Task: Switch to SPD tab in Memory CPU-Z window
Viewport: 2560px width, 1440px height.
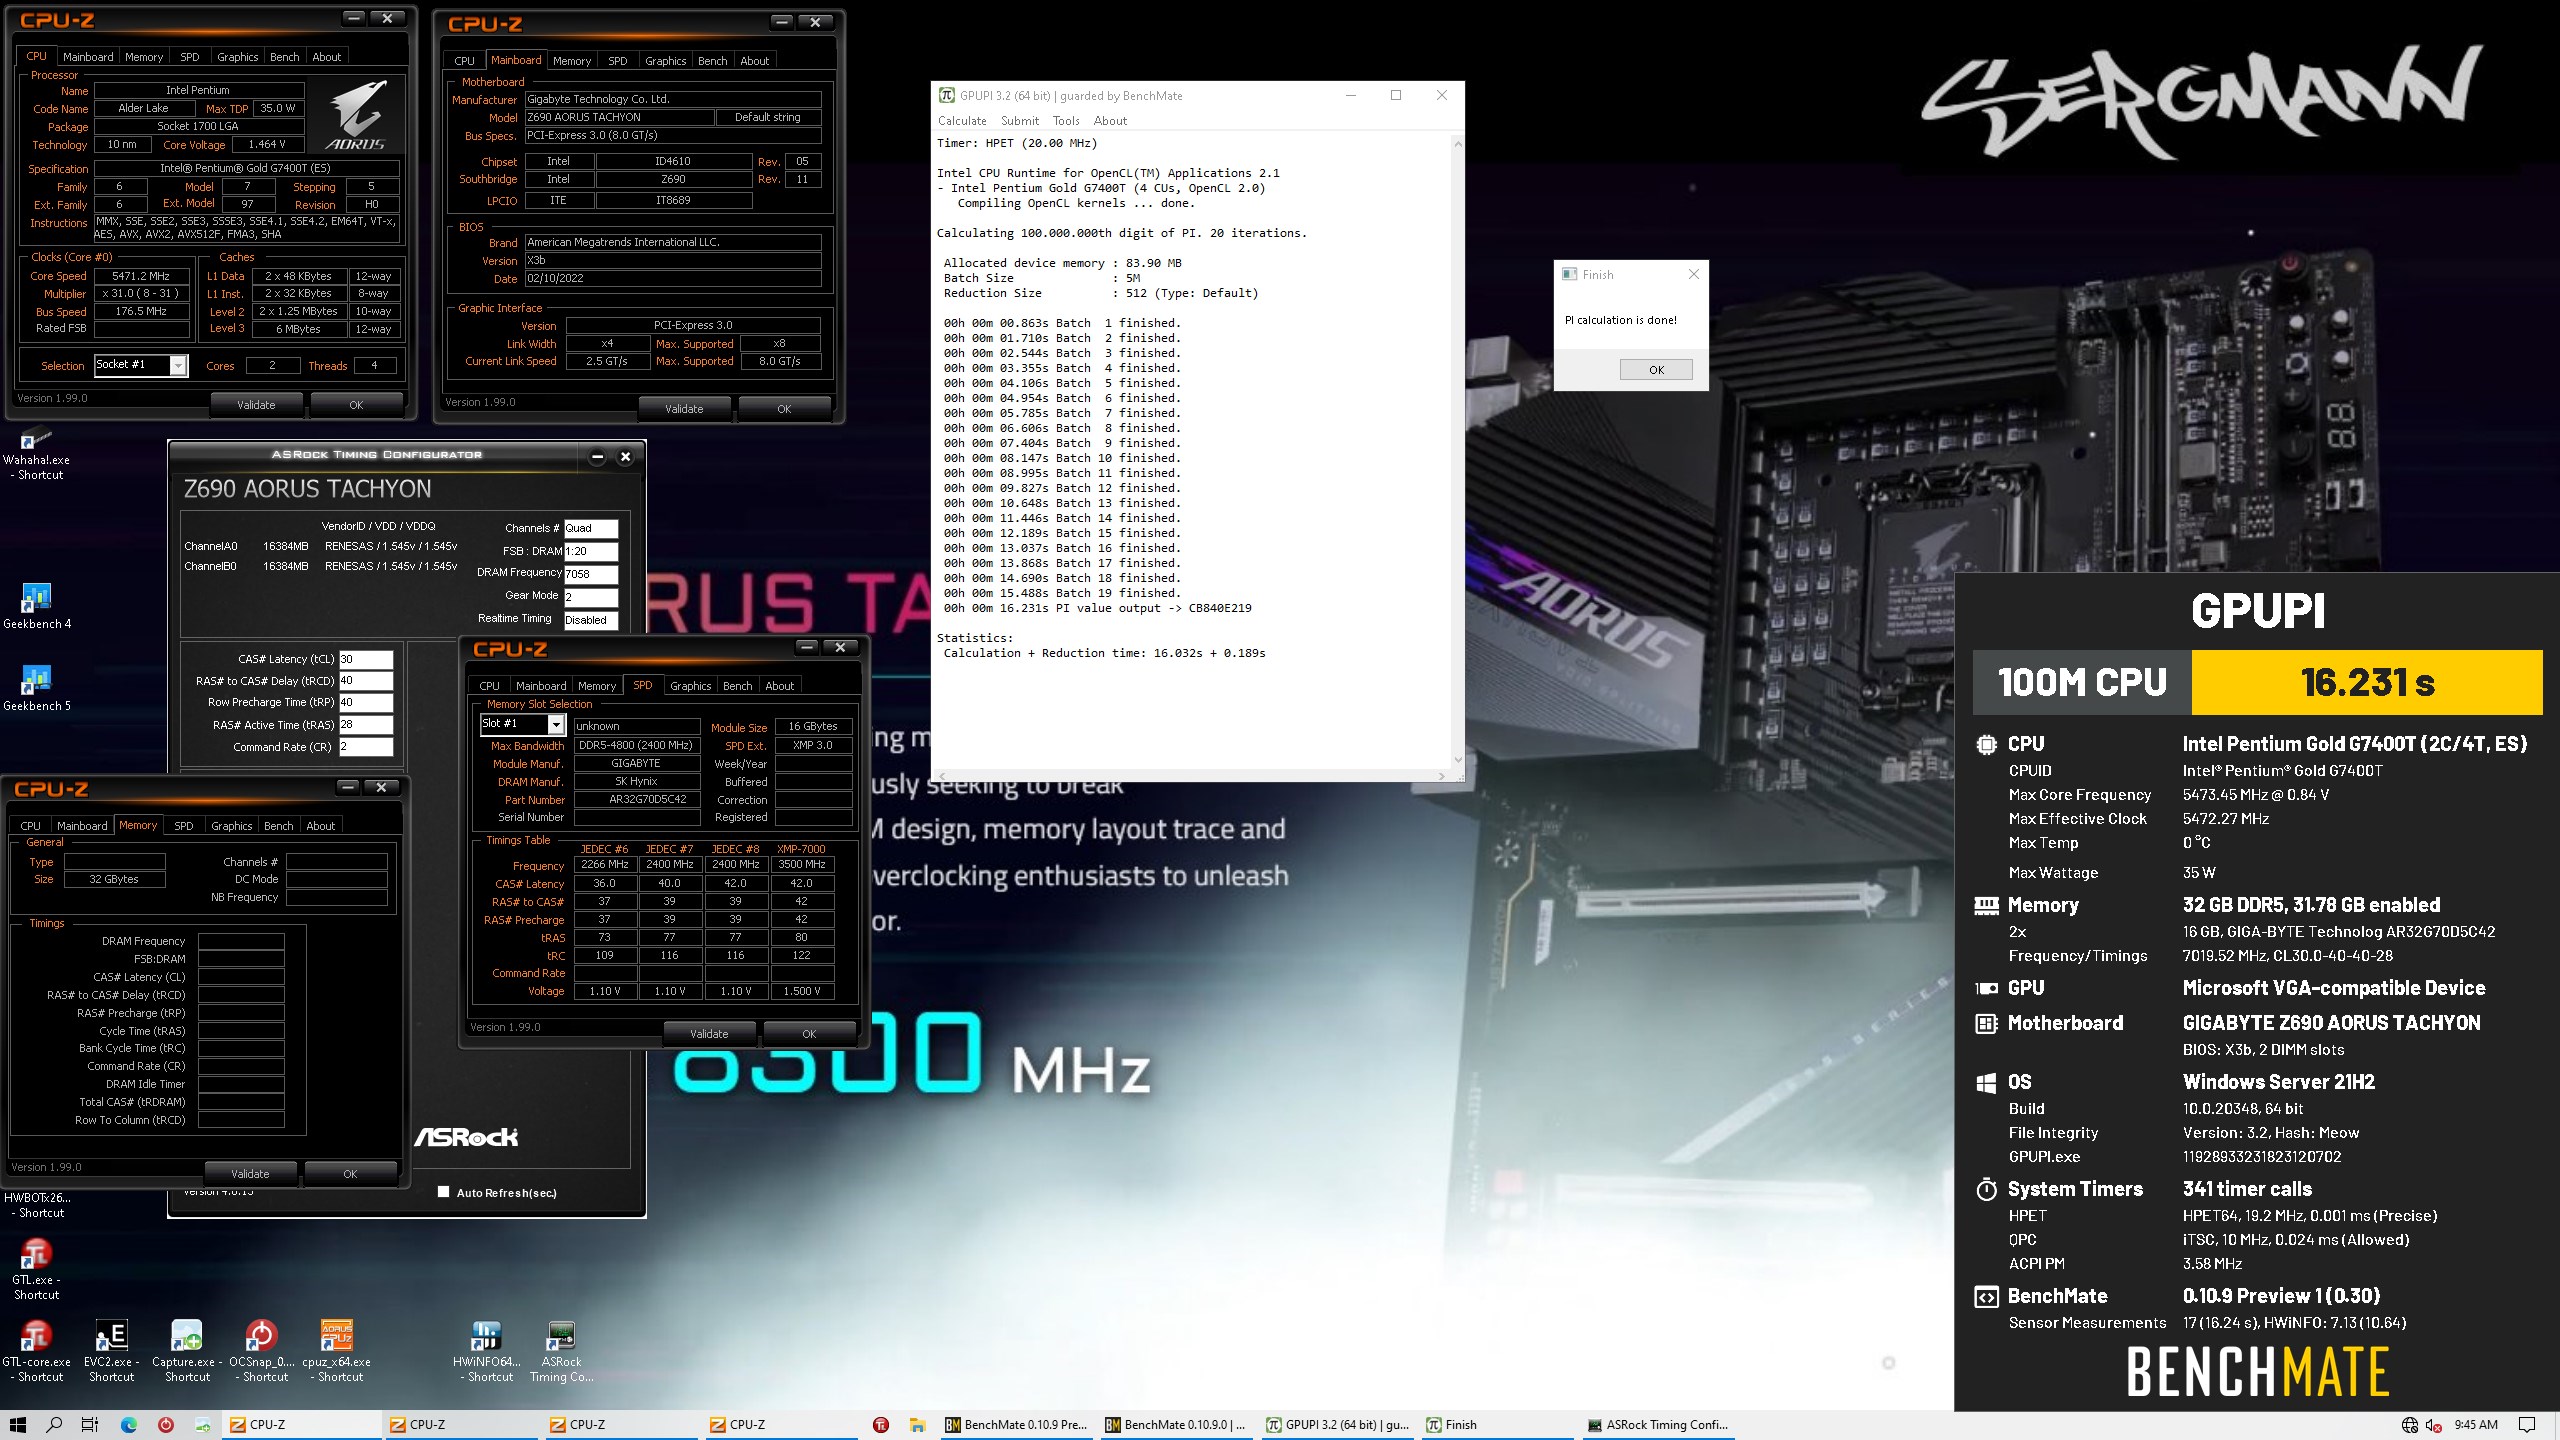Action: [183, 826]
